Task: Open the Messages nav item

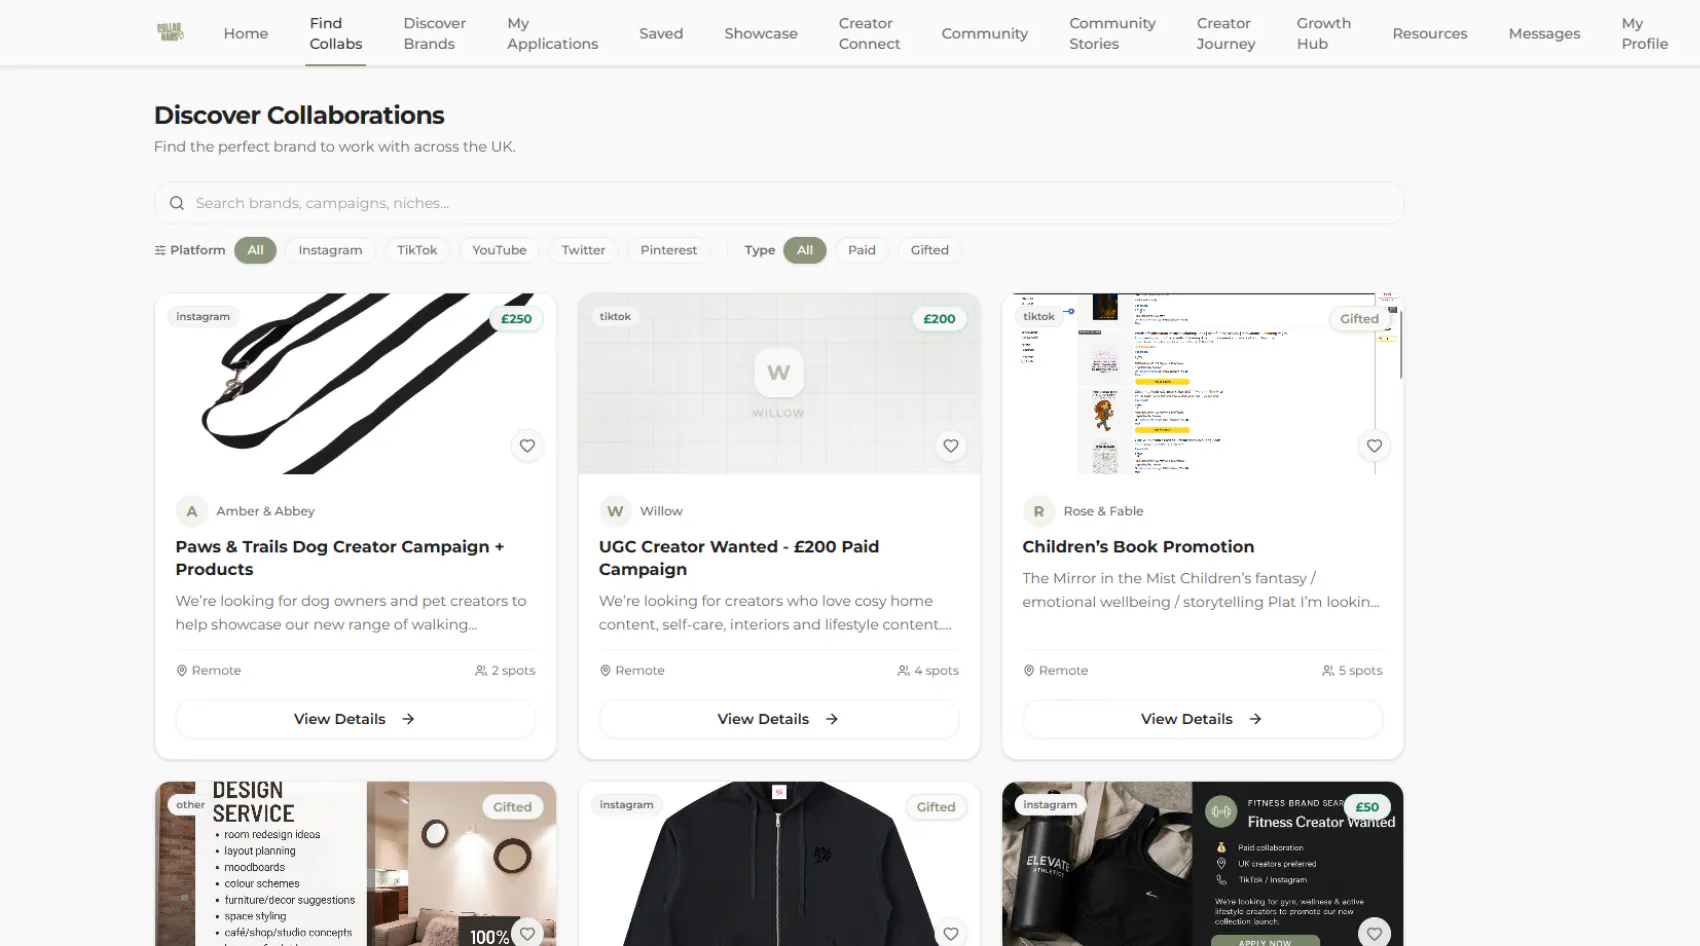Action: [1544, 33]
